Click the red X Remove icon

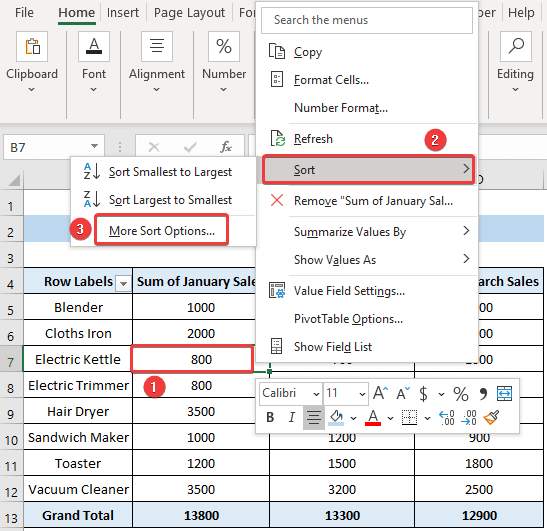[x=277, y=200]
